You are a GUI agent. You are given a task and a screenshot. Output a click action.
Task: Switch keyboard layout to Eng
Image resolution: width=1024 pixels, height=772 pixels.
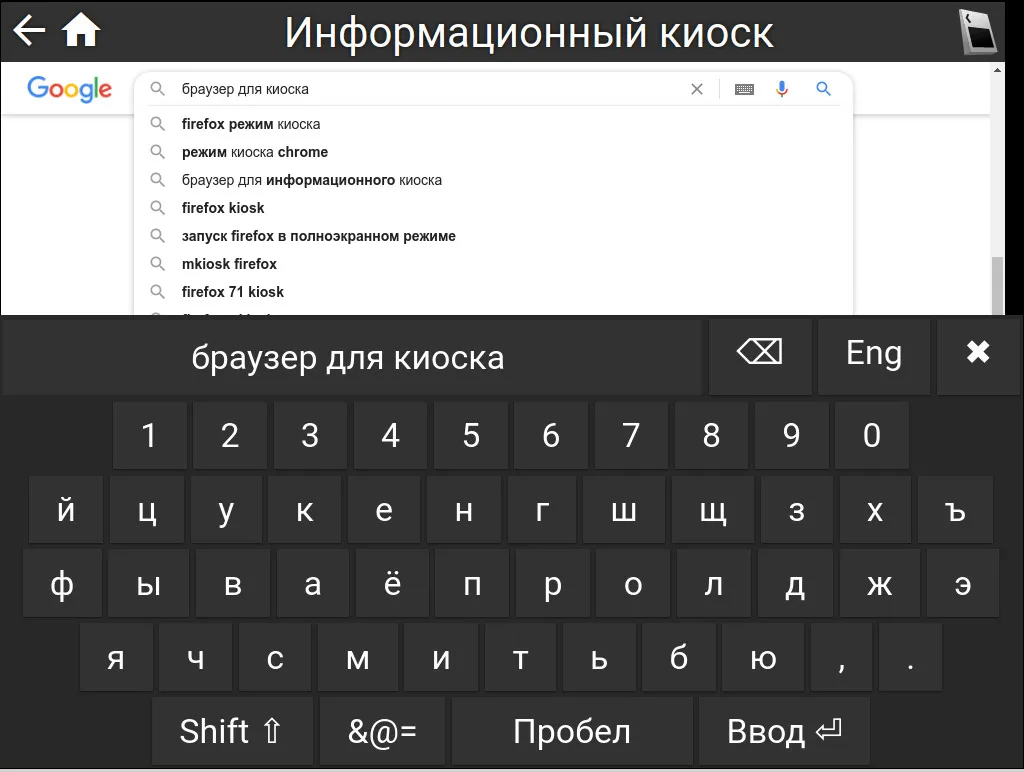pos(874,357)
